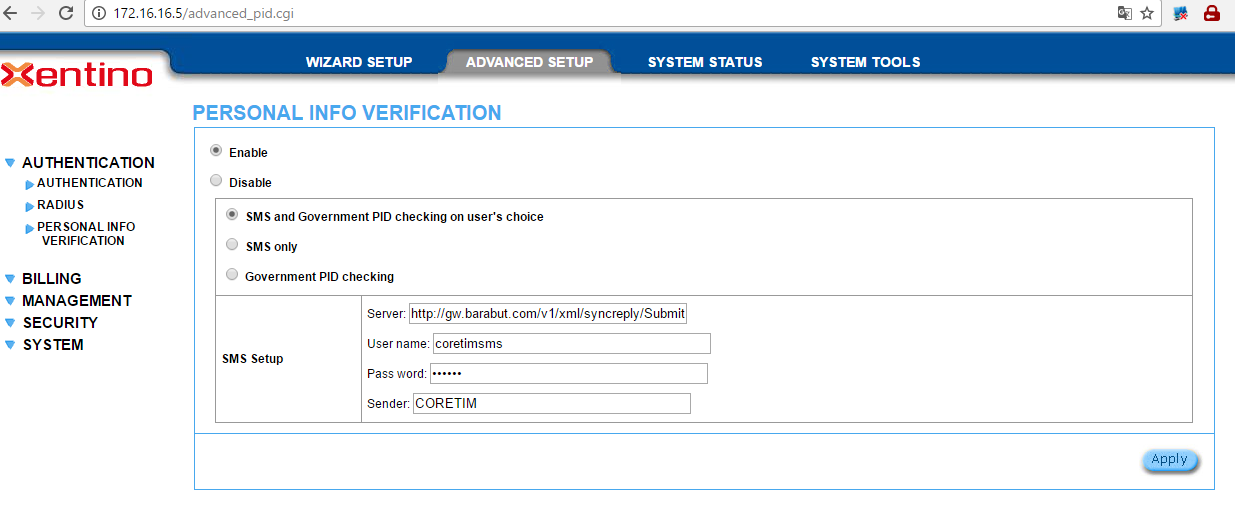This screenshot has width=1235, height=520.
Task: Bookmark the page with the star icon
Action: (x=1147, y=14)
